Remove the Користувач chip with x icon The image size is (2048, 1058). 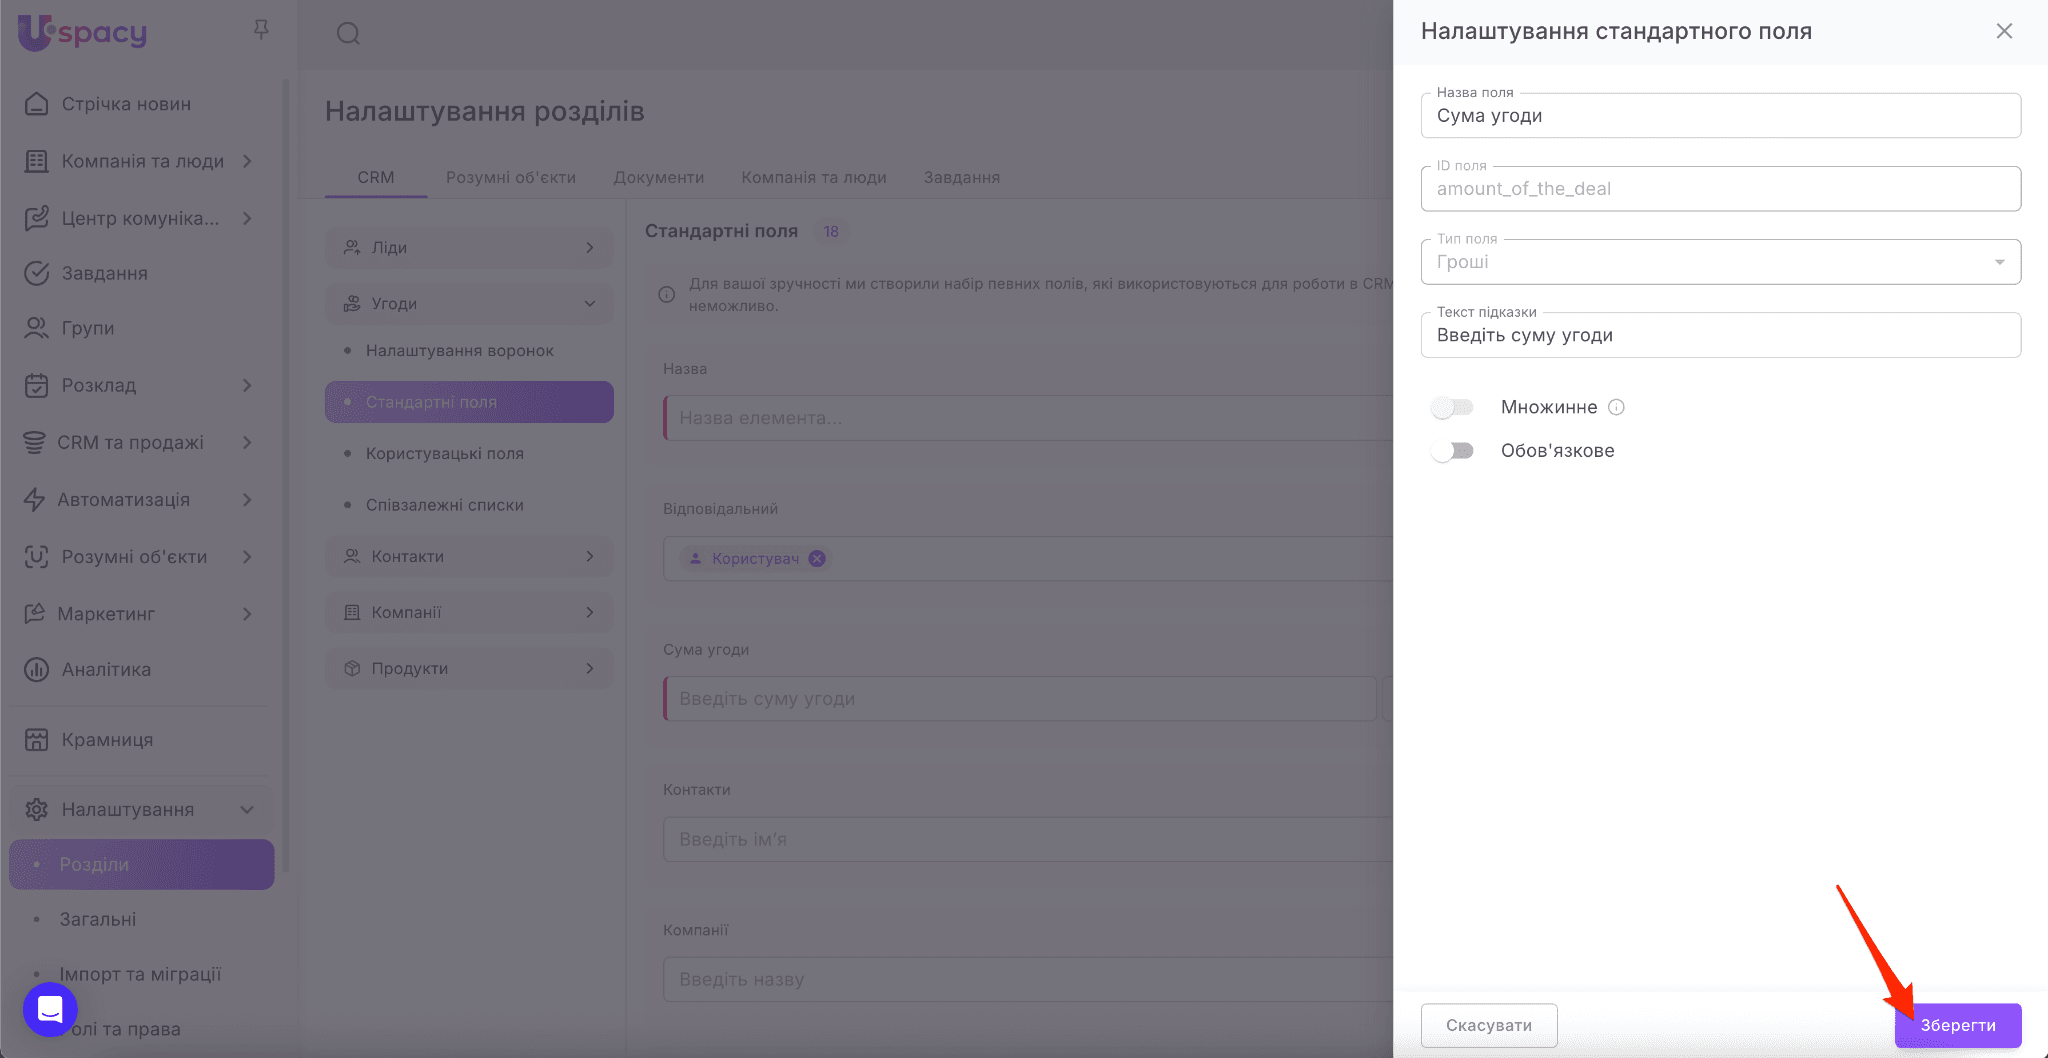[x=817, y=559]
